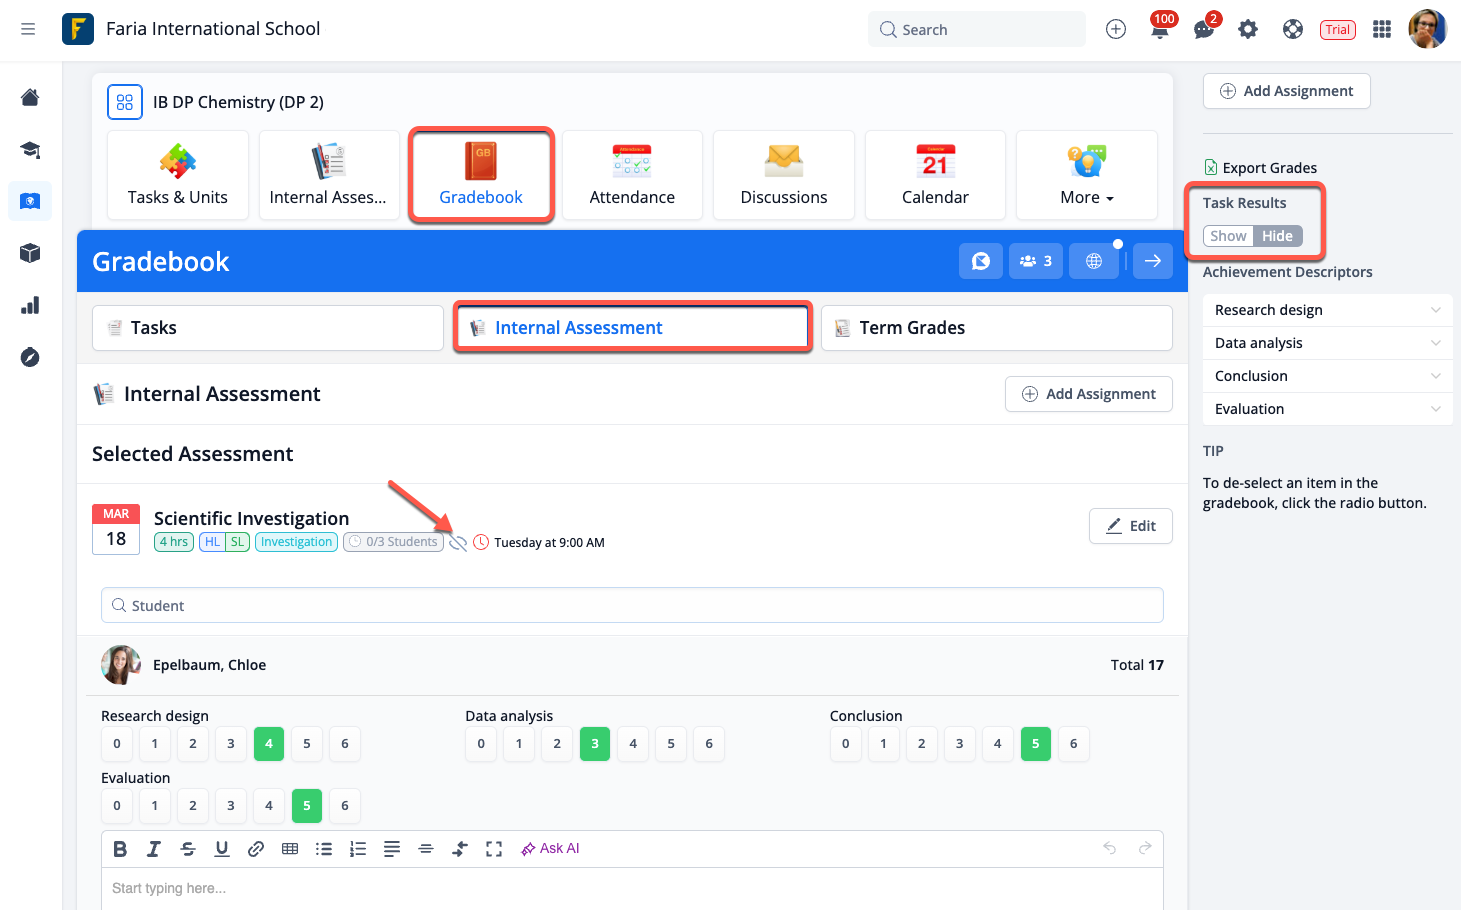This screenshot has width=1461, height=910.
Task: Open the messages chat bubble icon
Action: coord(1203,30)
